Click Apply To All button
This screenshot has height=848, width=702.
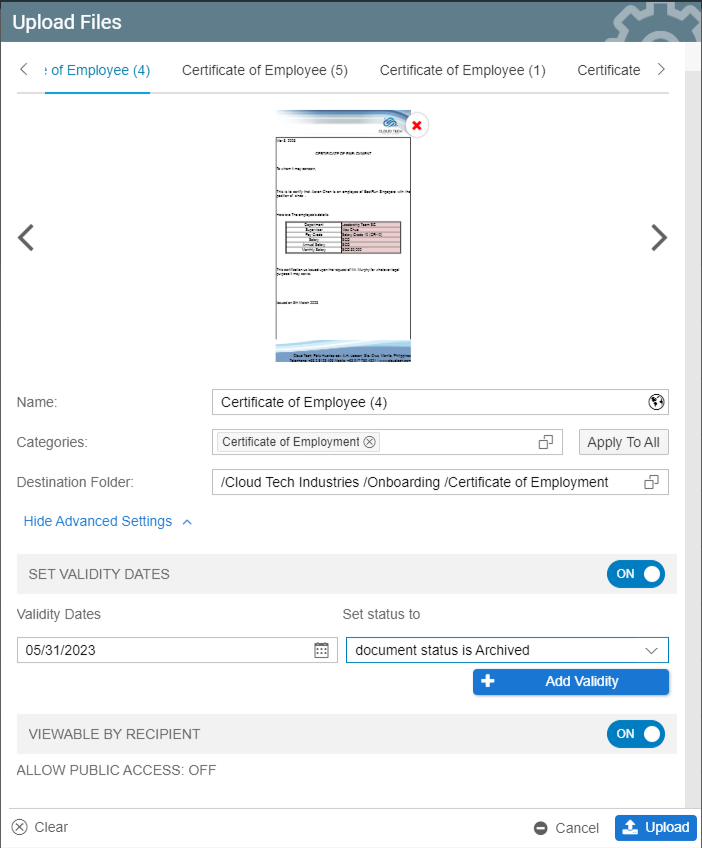(x=623, y=442)
